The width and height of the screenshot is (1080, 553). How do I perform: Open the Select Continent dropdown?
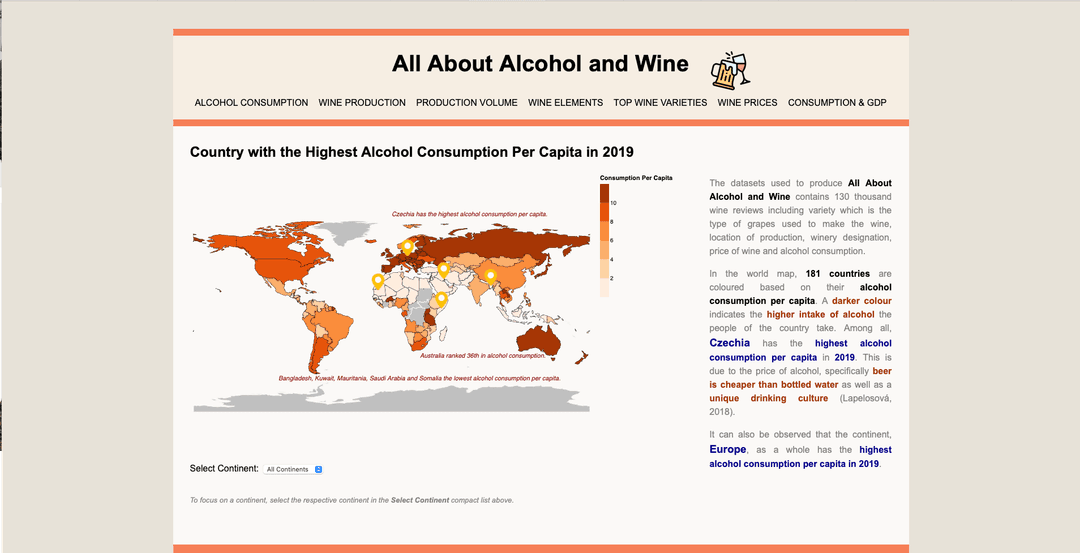click(x=294, y=469)
